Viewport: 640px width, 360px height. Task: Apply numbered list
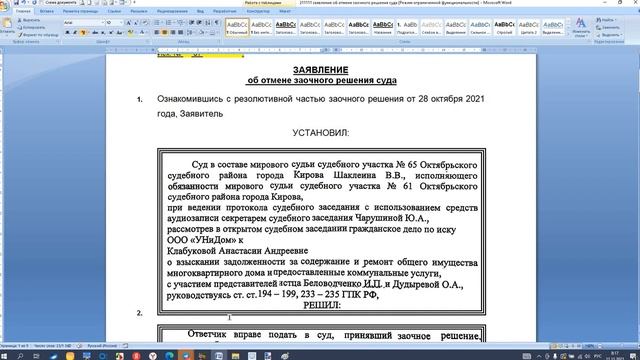click(x=169, y=22)
